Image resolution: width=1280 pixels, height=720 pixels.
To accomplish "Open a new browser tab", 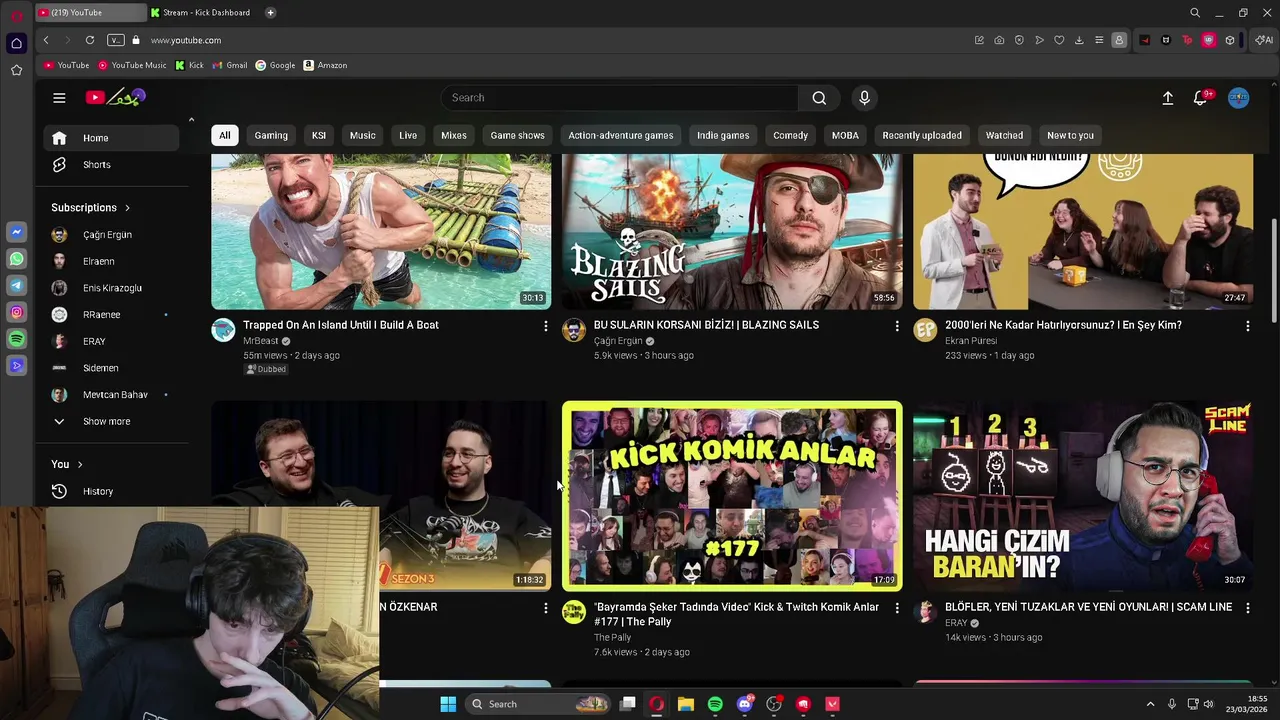I will tap(271, 12).
